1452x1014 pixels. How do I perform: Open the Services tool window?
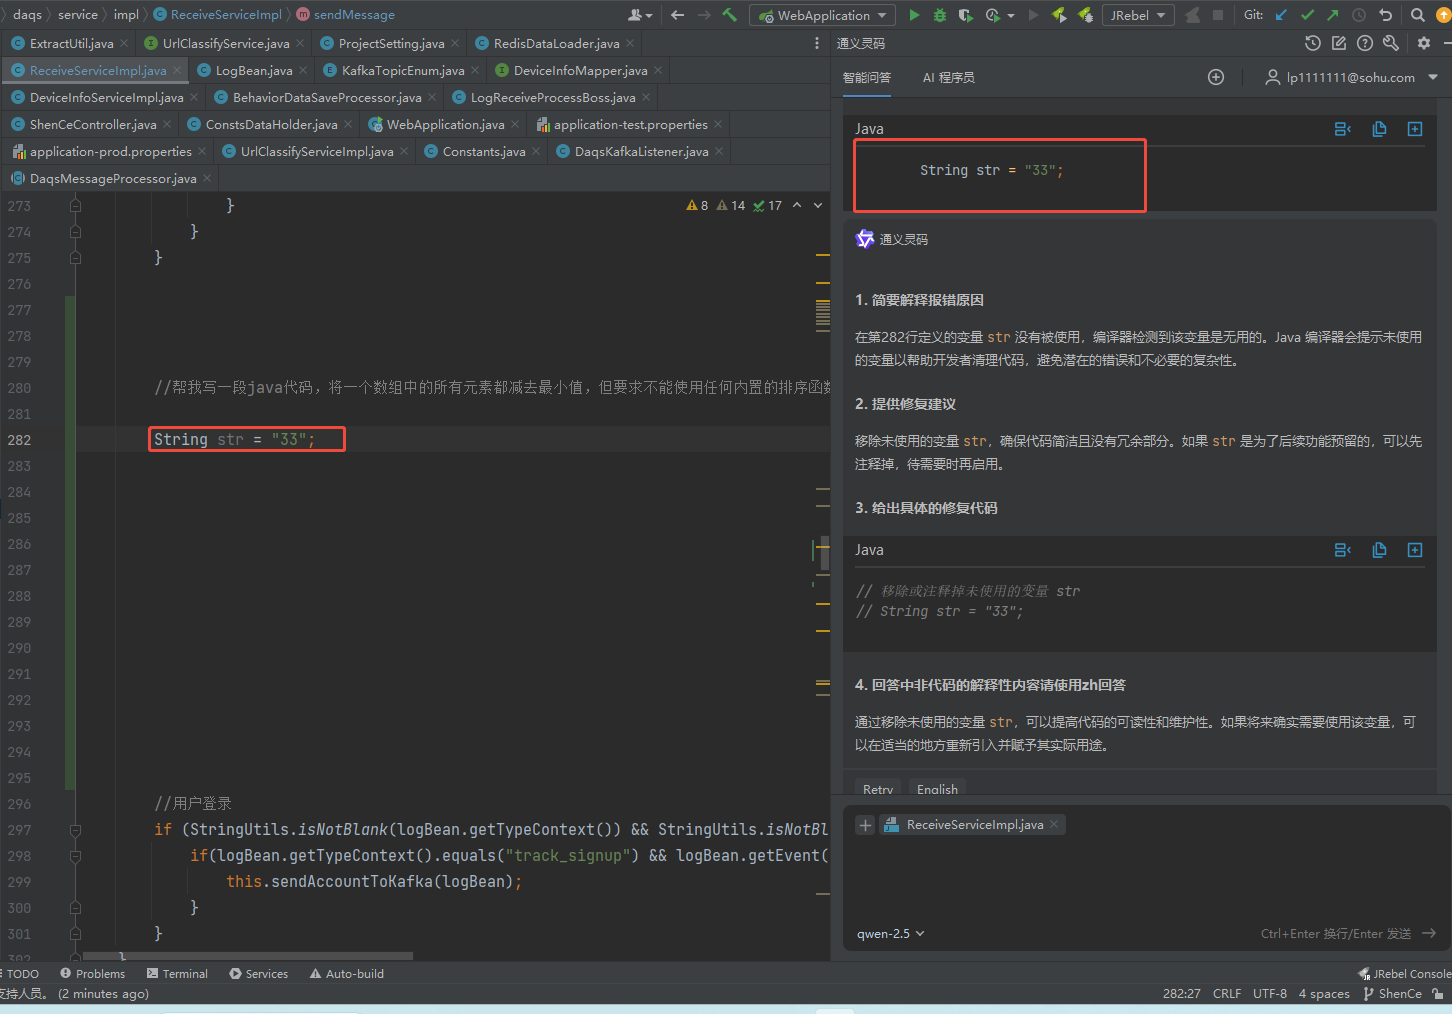[258, 973]
